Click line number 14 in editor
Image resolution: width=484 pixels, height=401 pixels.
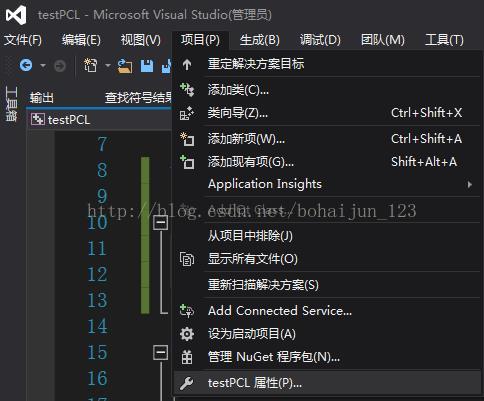pos(97,326)
